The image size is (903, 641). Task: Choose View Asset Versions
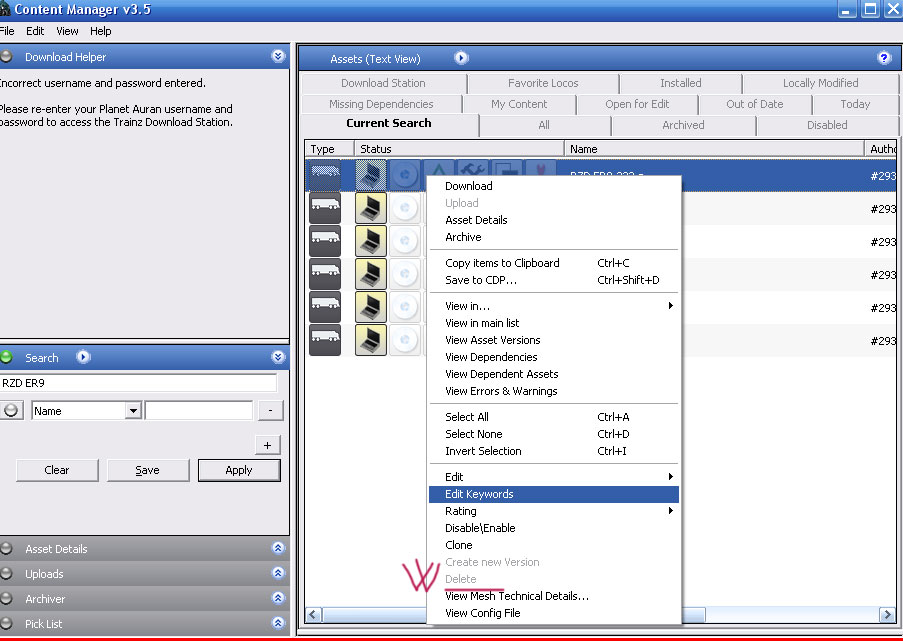[553, 340]
